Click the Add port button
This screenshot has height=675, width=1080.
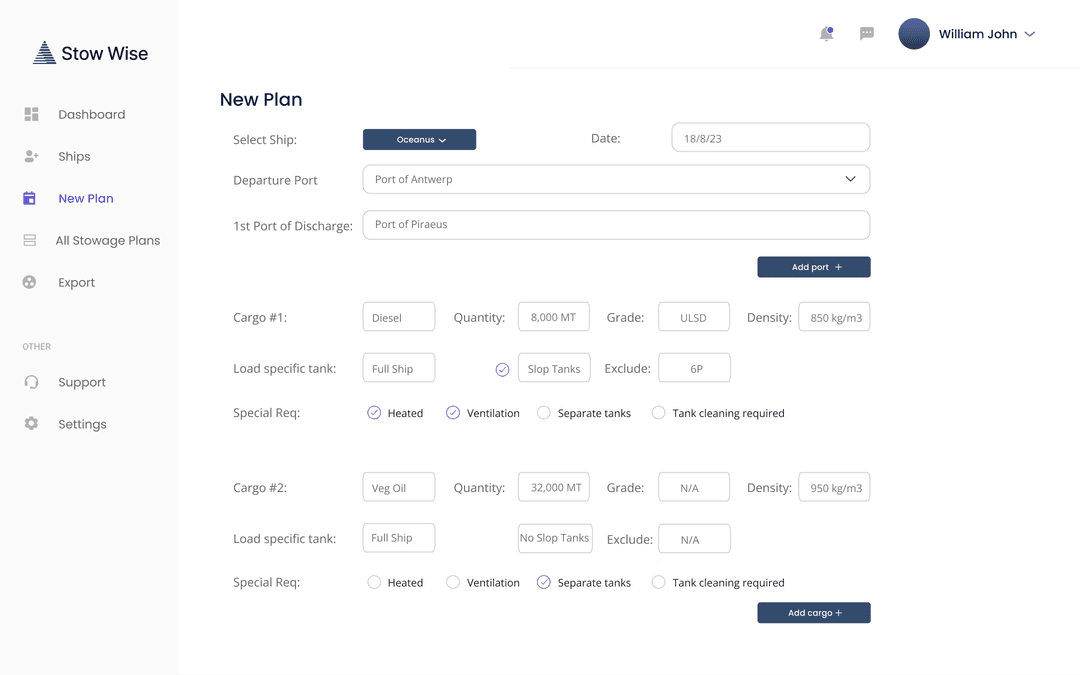coord(813,267)
